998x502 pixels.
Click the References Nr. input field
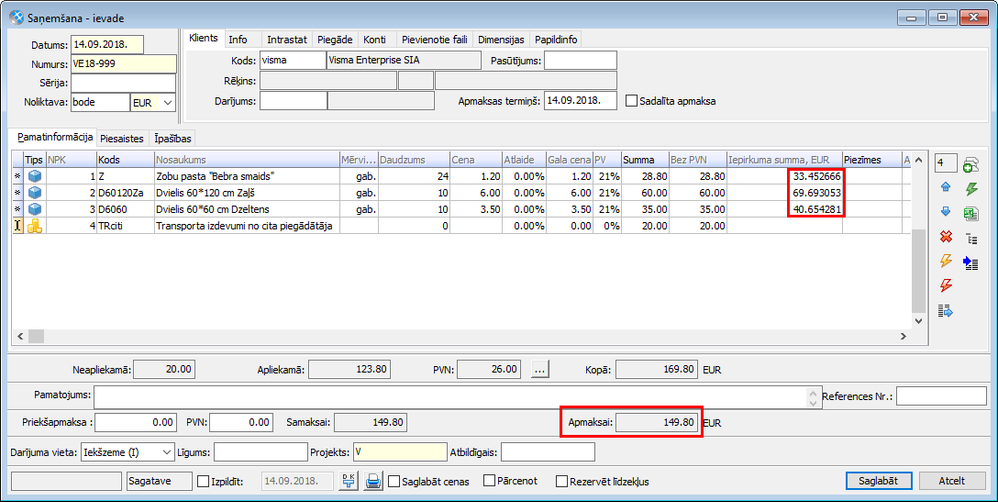[x=941, y=396]
